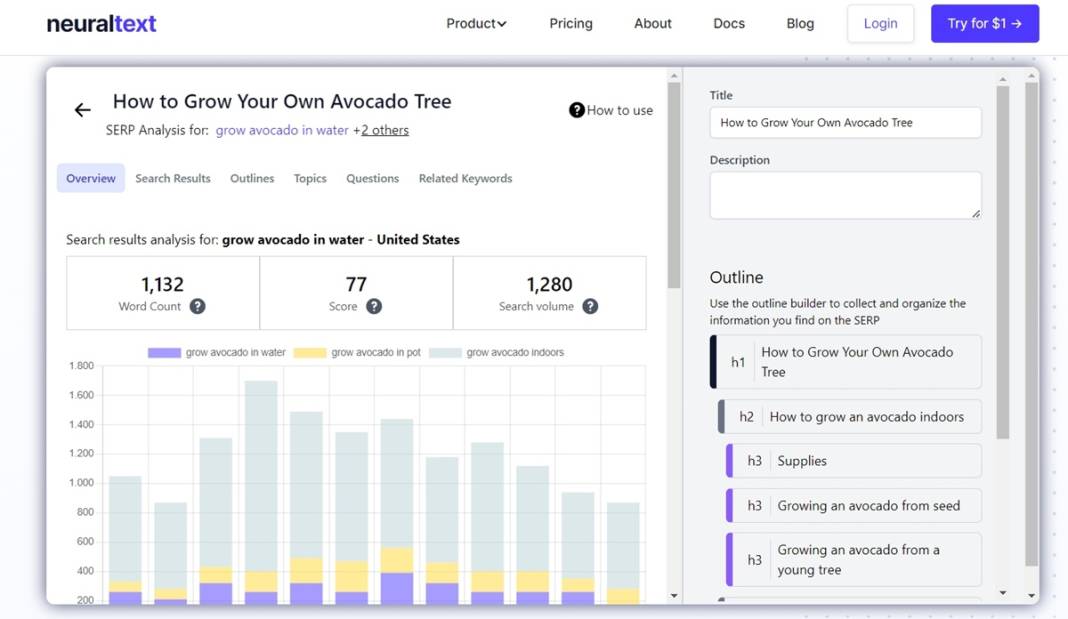Image resolution: width=1068 pixels, height=619 pixels.
Task: Click inside the Description text area
Action: pos(845,195)
